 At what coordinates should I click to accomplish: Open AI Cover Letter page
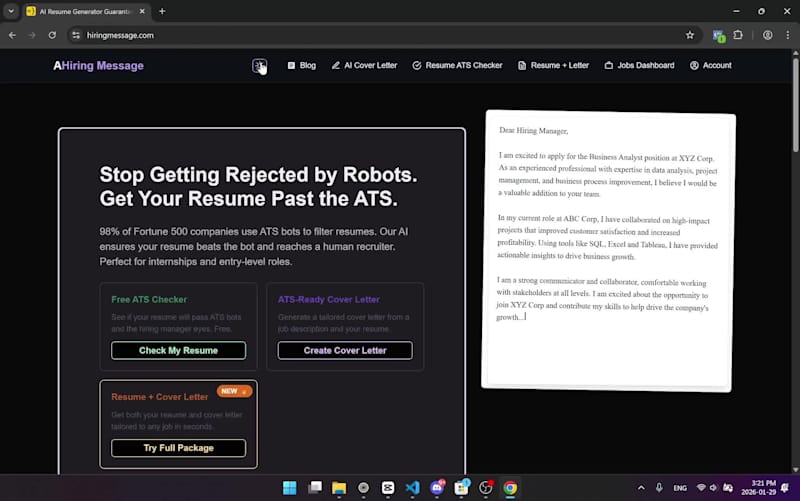click(x=364, y=65)
